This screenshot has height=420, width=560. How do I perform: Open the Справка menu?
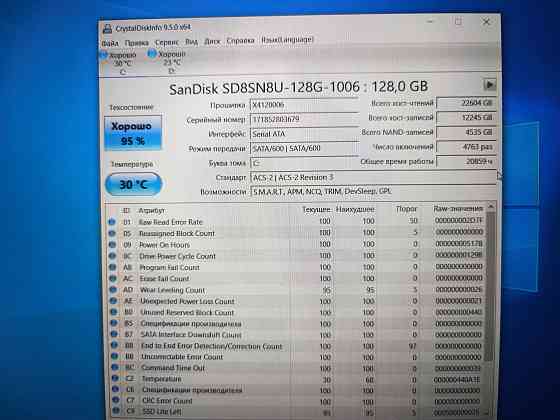(x=240, y=40)
